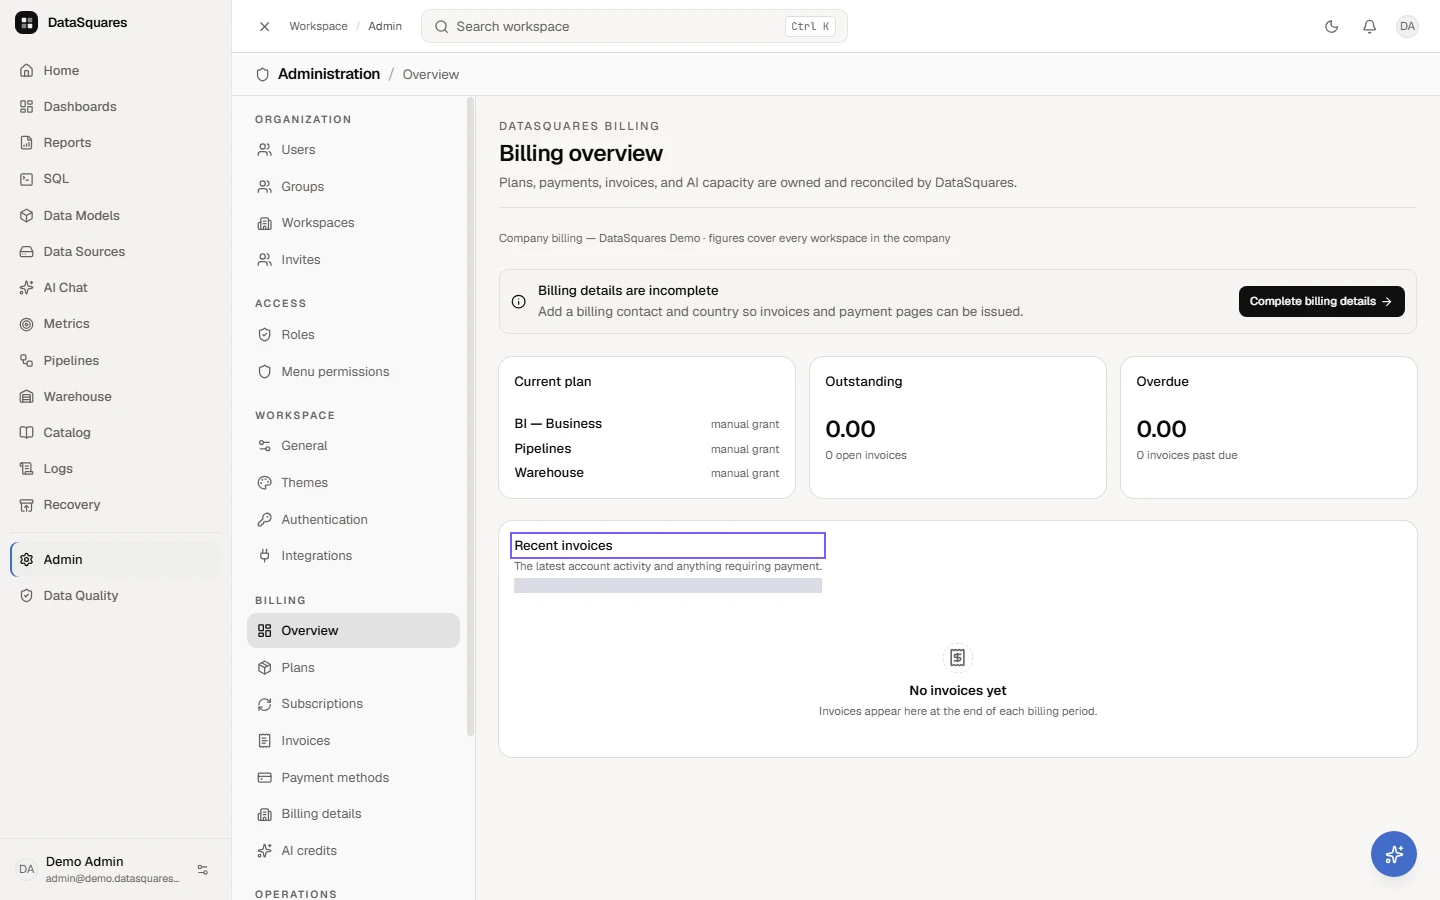Open Logs in the main sidebar
The image size is (1440, 900).
click(x=116, y=469)
